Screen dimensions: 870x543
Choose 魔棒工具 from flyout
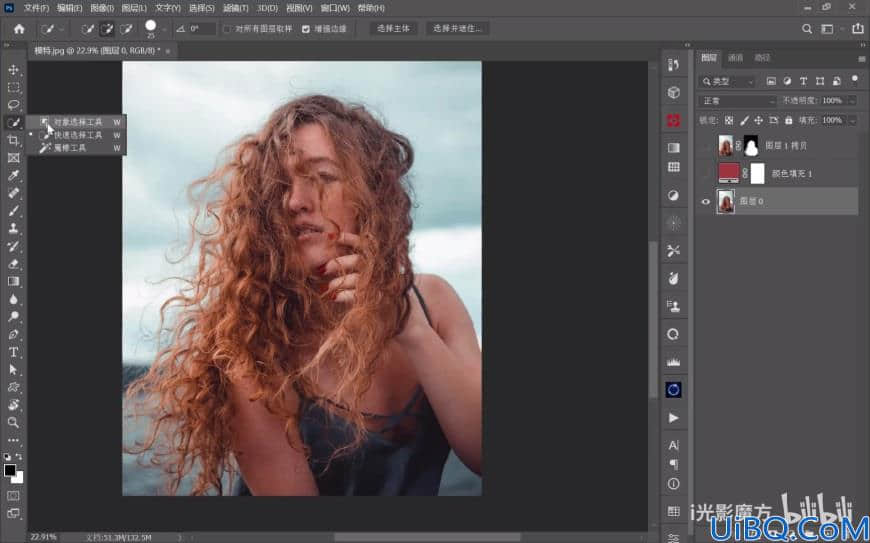[77, 148]
